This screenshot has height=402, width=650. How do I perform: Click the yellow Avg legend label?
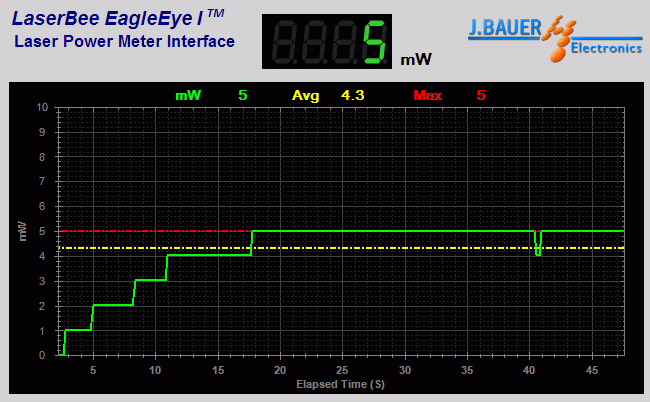pyautogui.click(x=306, y=96)
